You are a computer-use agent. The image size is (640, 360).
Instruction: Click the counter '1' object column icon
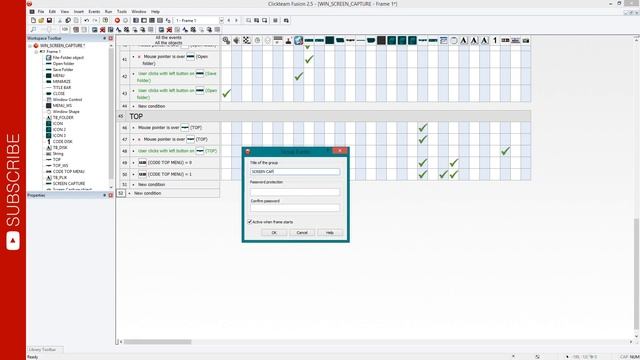[495, 40]
